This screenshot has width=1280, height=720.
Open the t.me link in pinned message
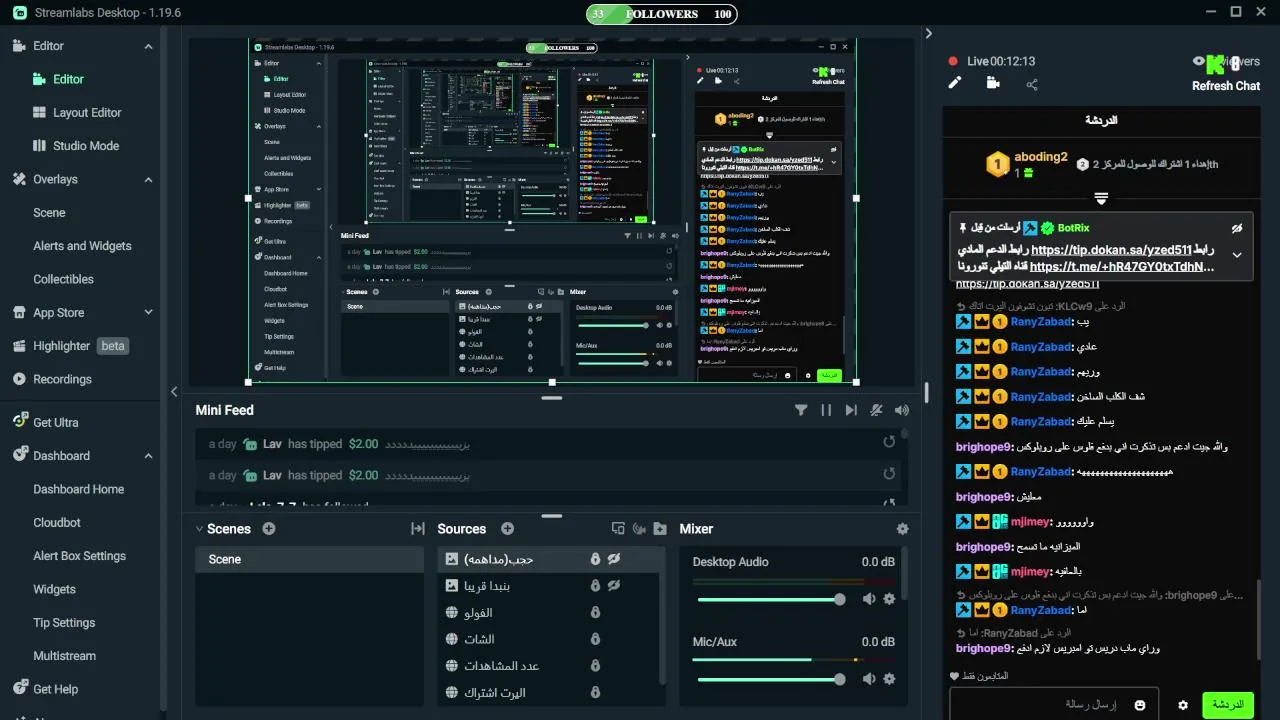pyautogui.click(x=1122, y=267)
